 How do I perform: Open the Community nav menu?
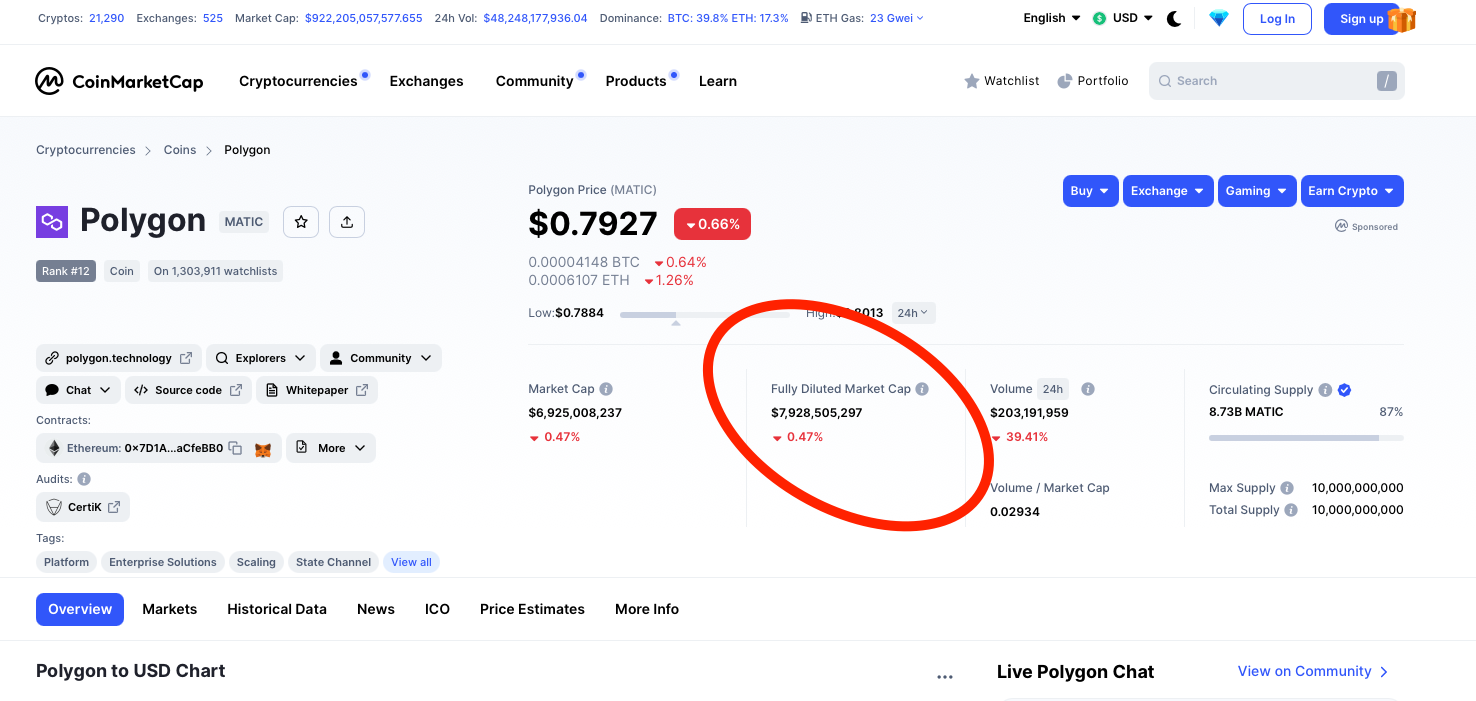pos(534,81)
